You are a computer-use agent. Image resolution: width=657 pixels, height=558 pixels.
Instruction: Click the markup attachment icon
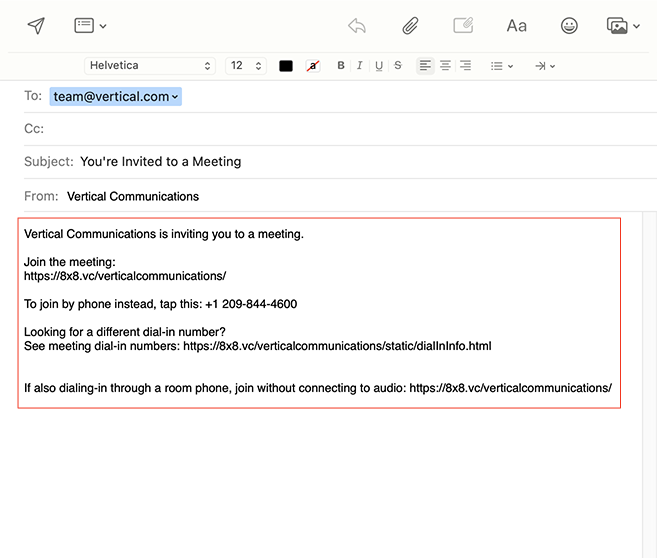(463, 26)
